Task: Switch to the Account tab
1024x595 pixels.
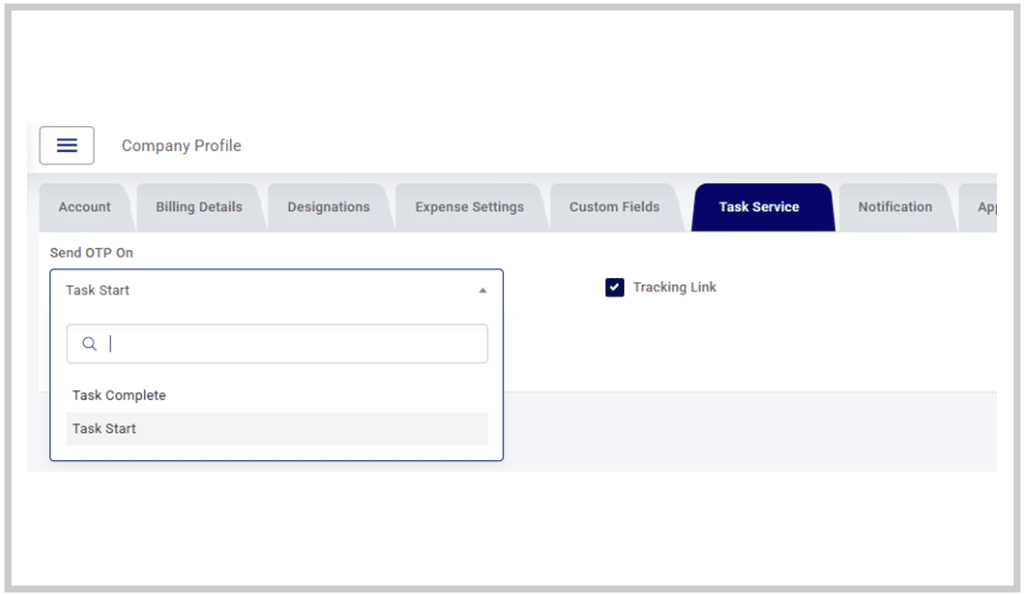Action: click(x=86, y=207)
